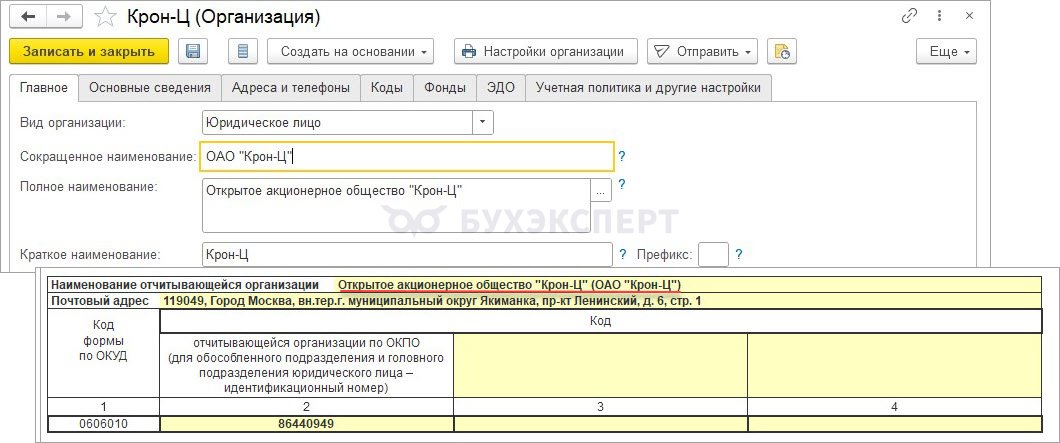
Task: Click the empty yellow cell under column 4
Action: pos(895,424)
